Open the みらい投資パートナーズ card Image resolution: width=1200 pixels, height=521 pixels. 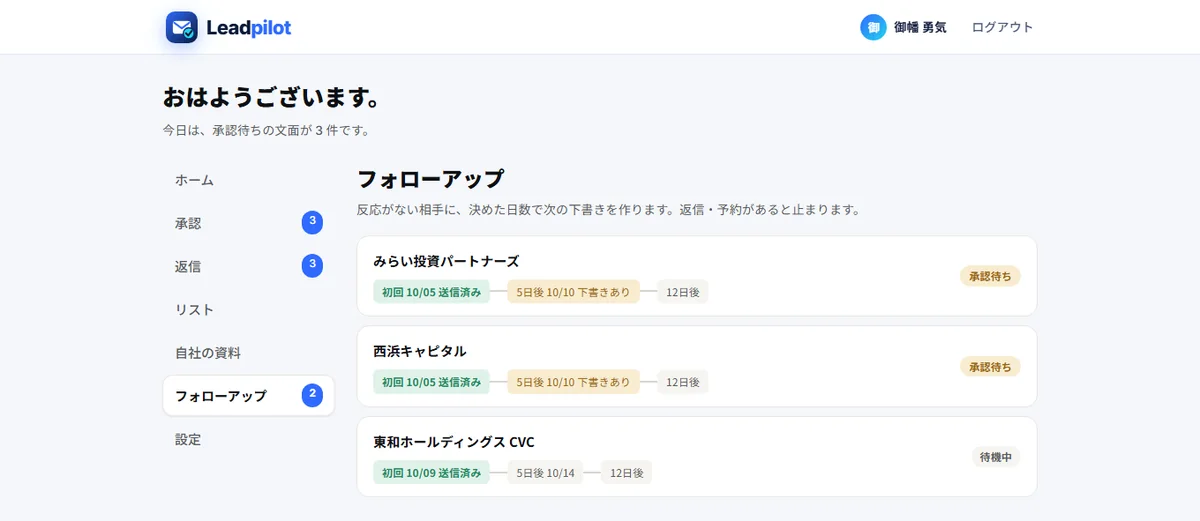[697, 276]
